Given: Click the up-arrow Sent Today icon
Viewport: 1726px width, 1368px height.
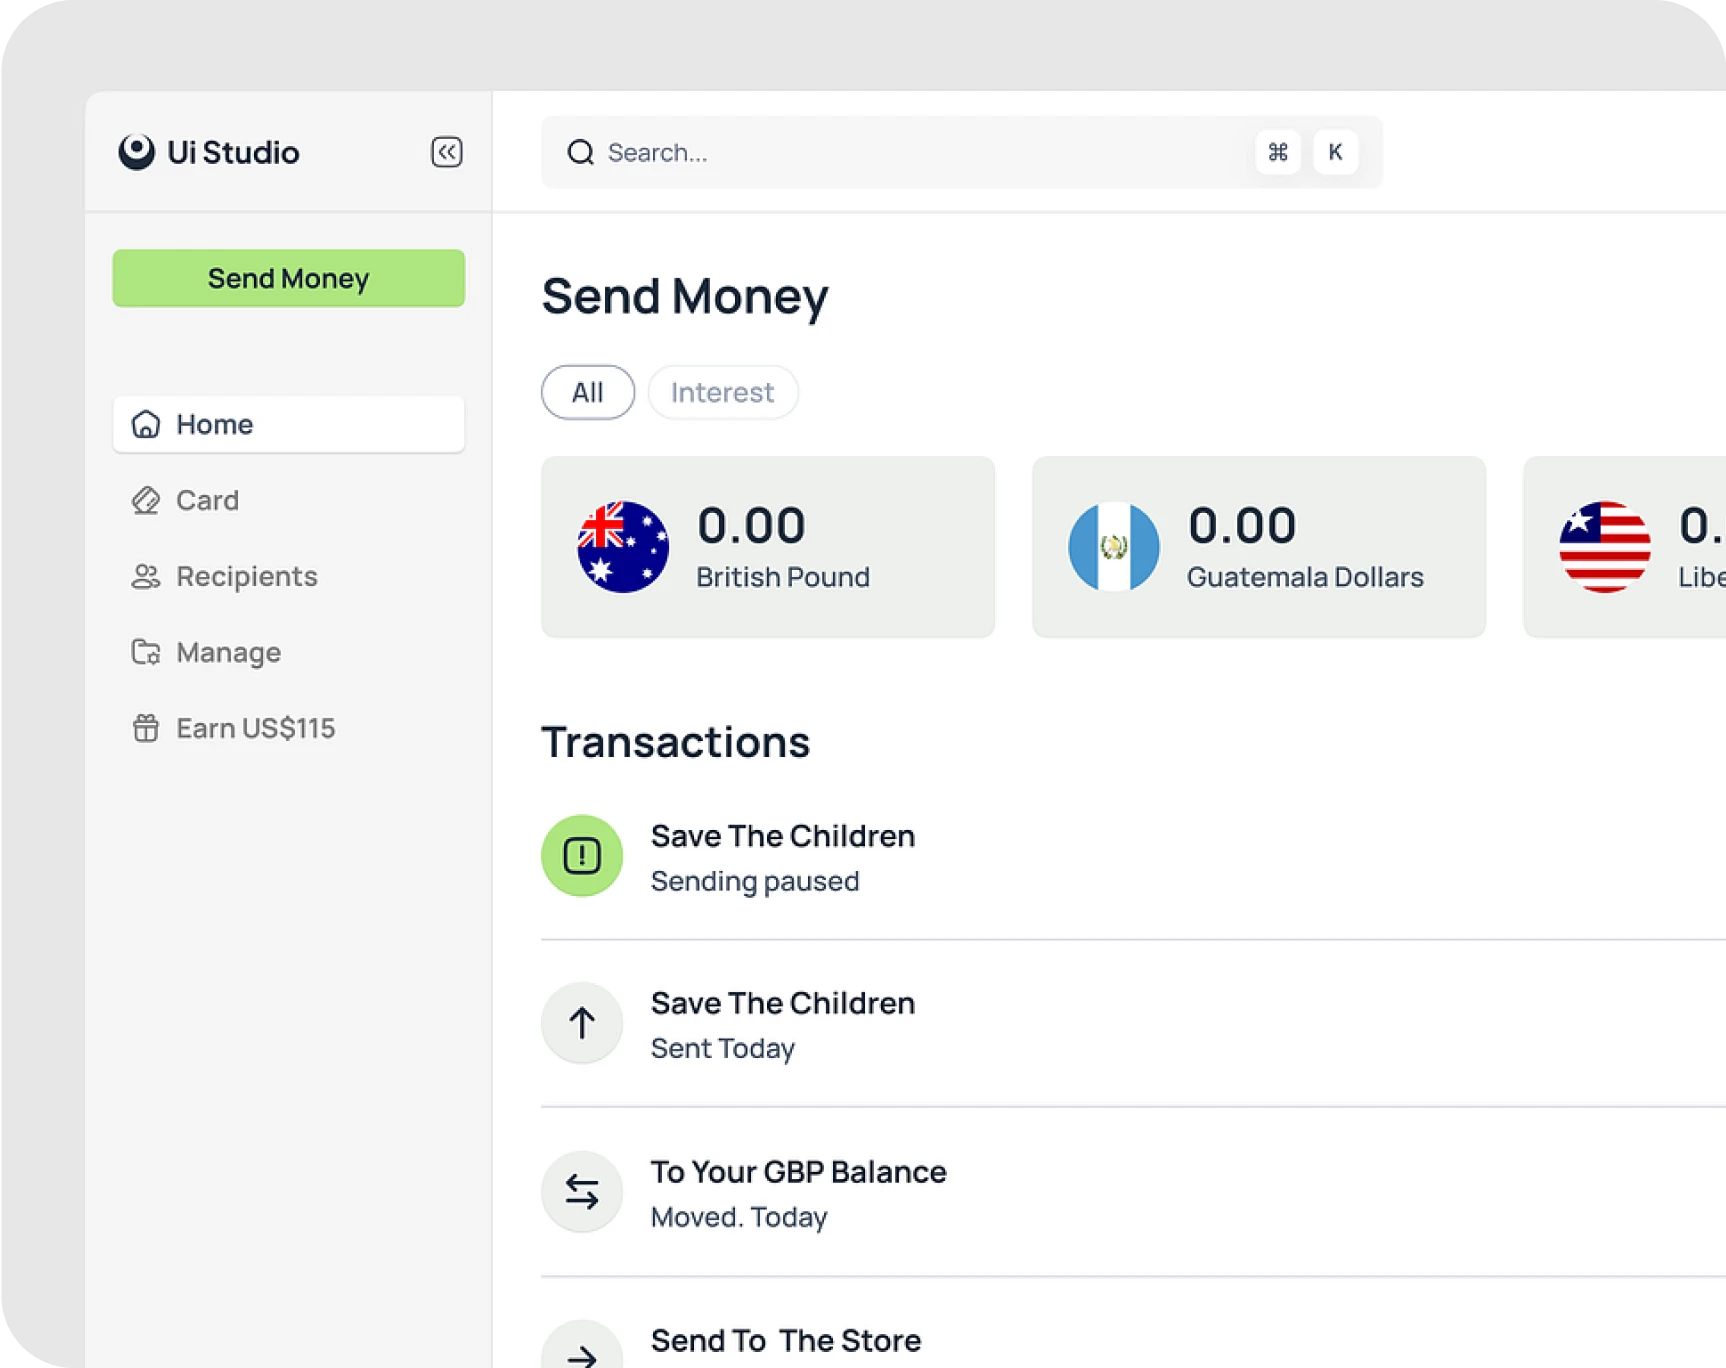Looking at the screenshot, I should point(582,1023).
